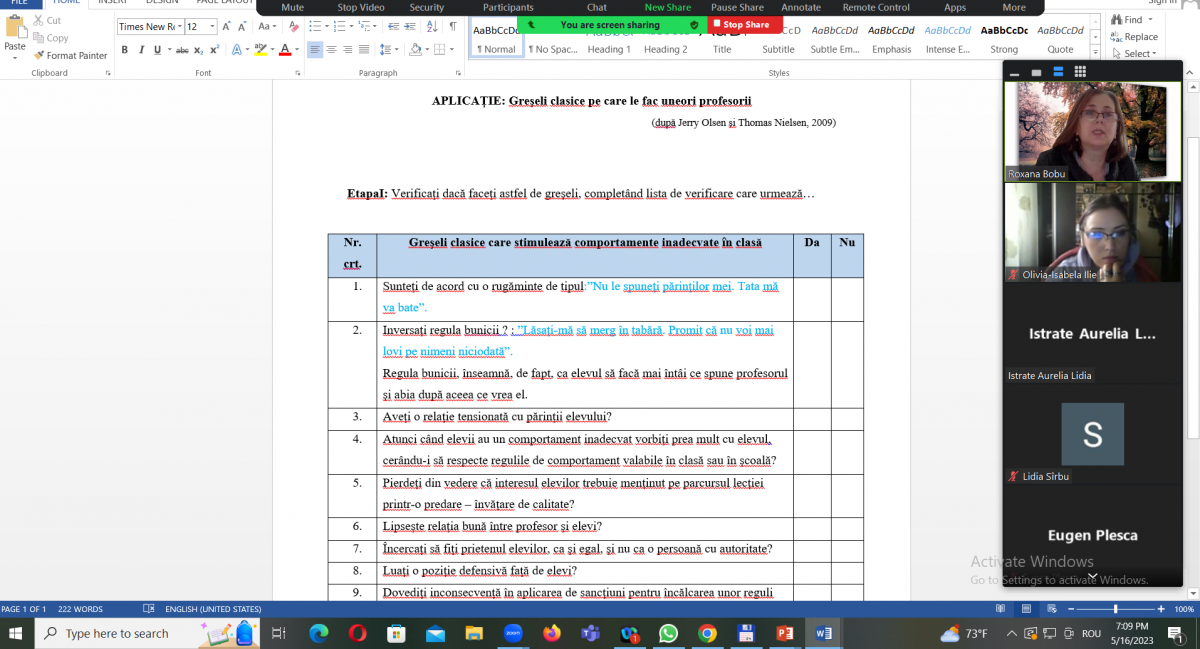Click the red font color swatch
This screenshot has height=649, width=1200.
point(284,50)
